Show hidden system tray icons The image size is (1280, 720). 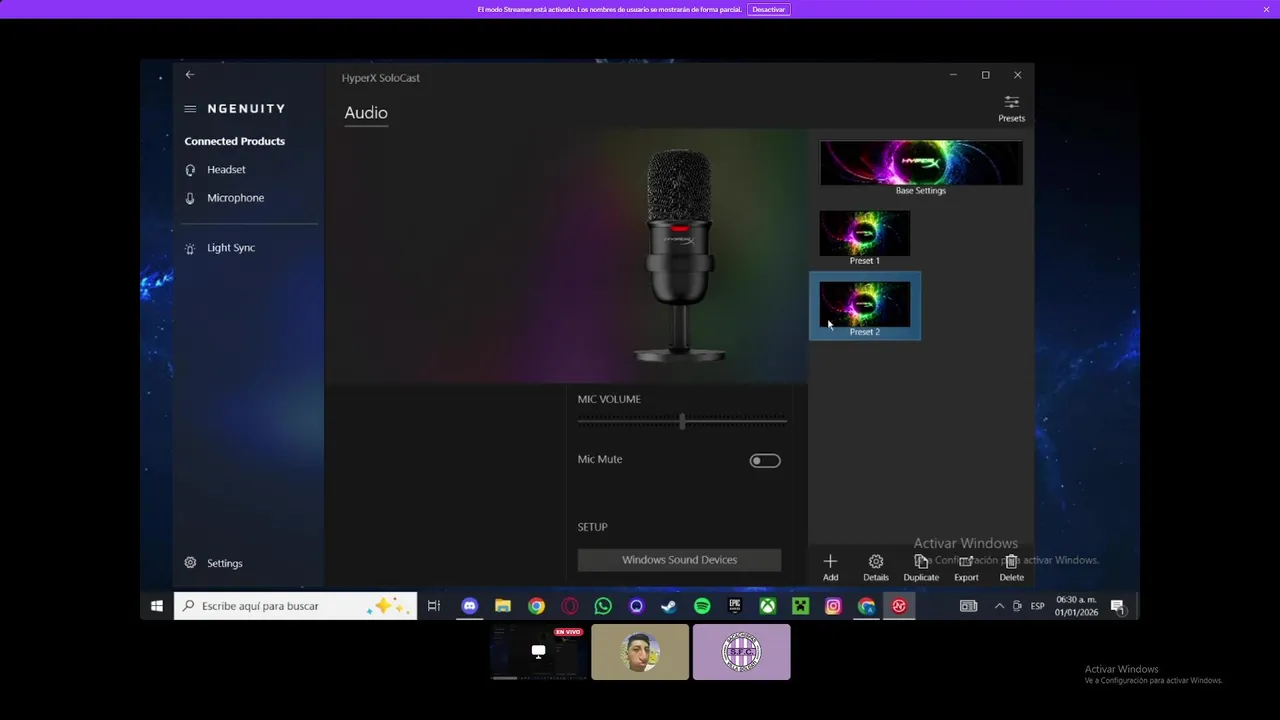999,606
